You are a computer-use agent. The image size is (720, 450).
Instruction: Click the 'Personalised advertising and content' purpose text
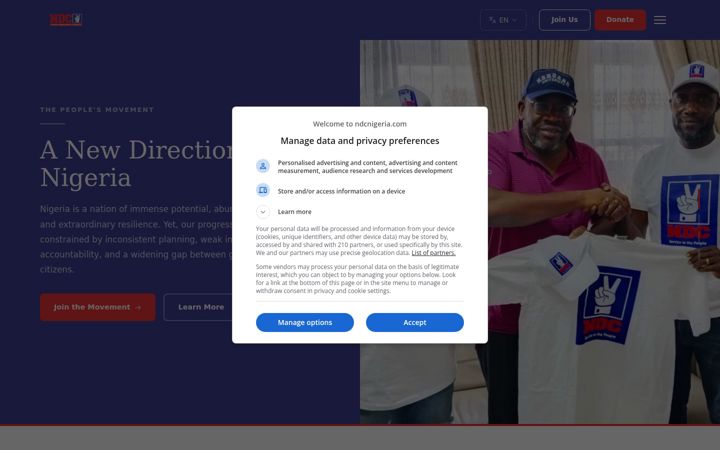(x=367, y=167)
